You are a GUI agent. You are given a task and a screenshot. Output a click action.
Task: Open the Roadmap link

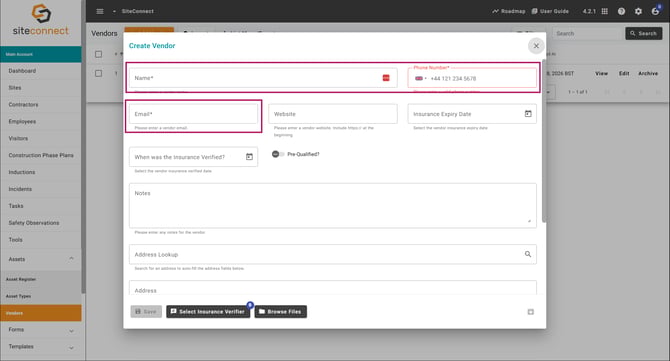(508, 11)
